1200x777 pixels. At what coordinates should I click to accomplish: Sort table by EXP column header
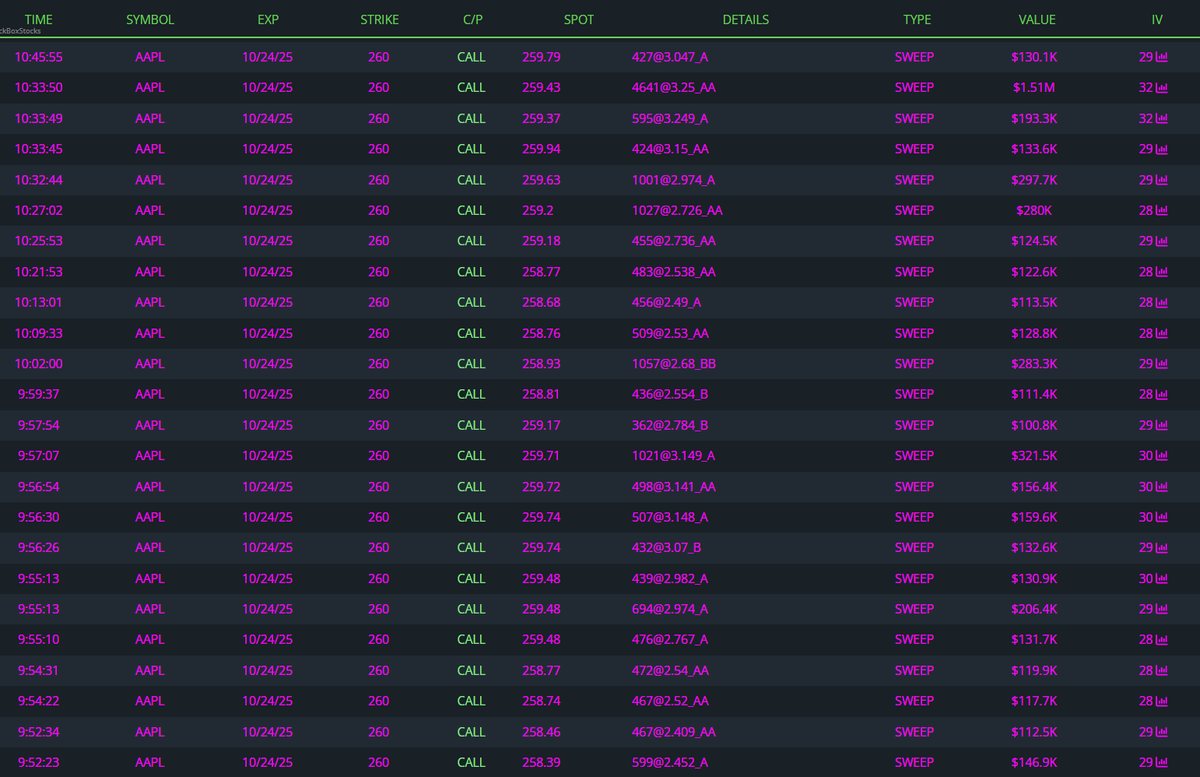pyautogui.click(x=268, y=20)
